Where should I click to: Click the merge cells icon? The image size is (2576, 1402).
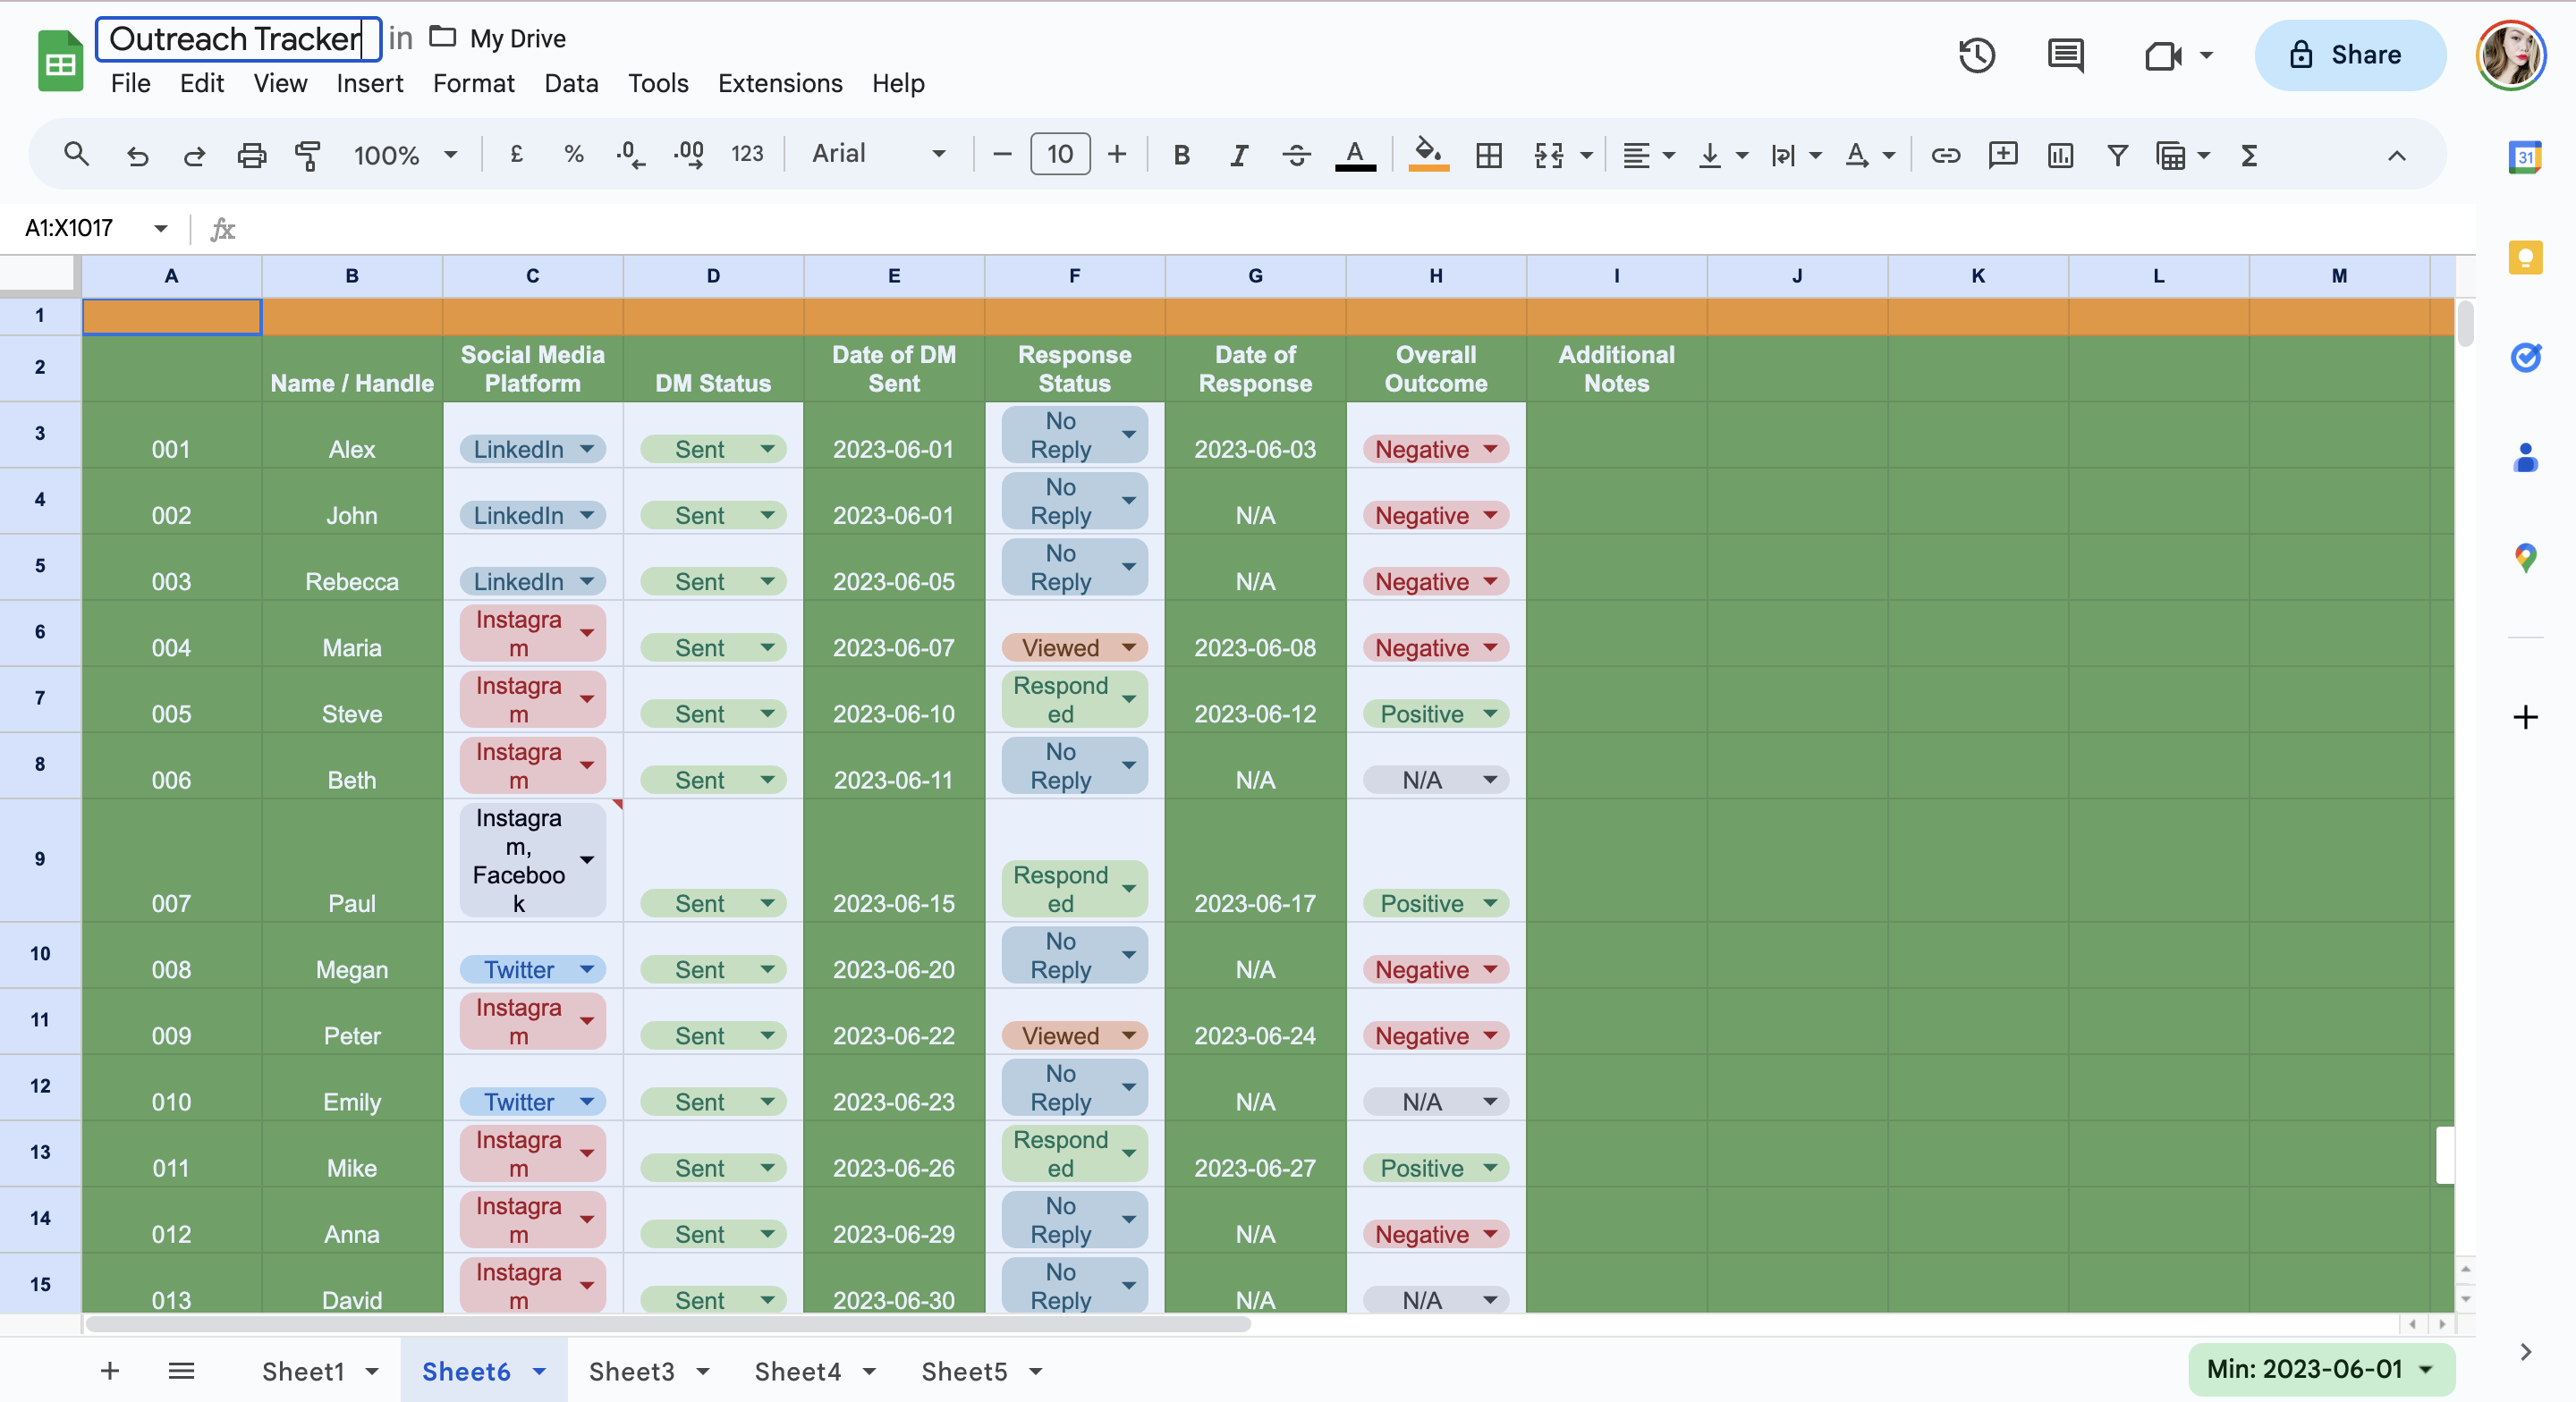[1548, 155]
